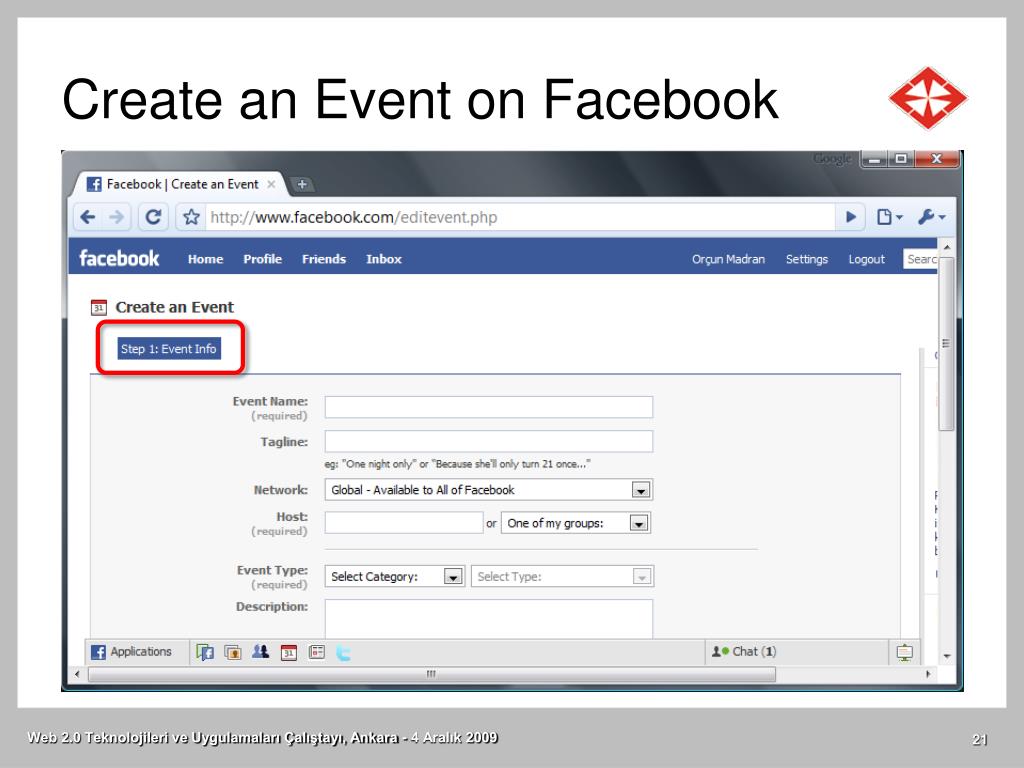Click the Logout link
The width and height of the screenshot is (1024, 768).
tap(867, 259)
